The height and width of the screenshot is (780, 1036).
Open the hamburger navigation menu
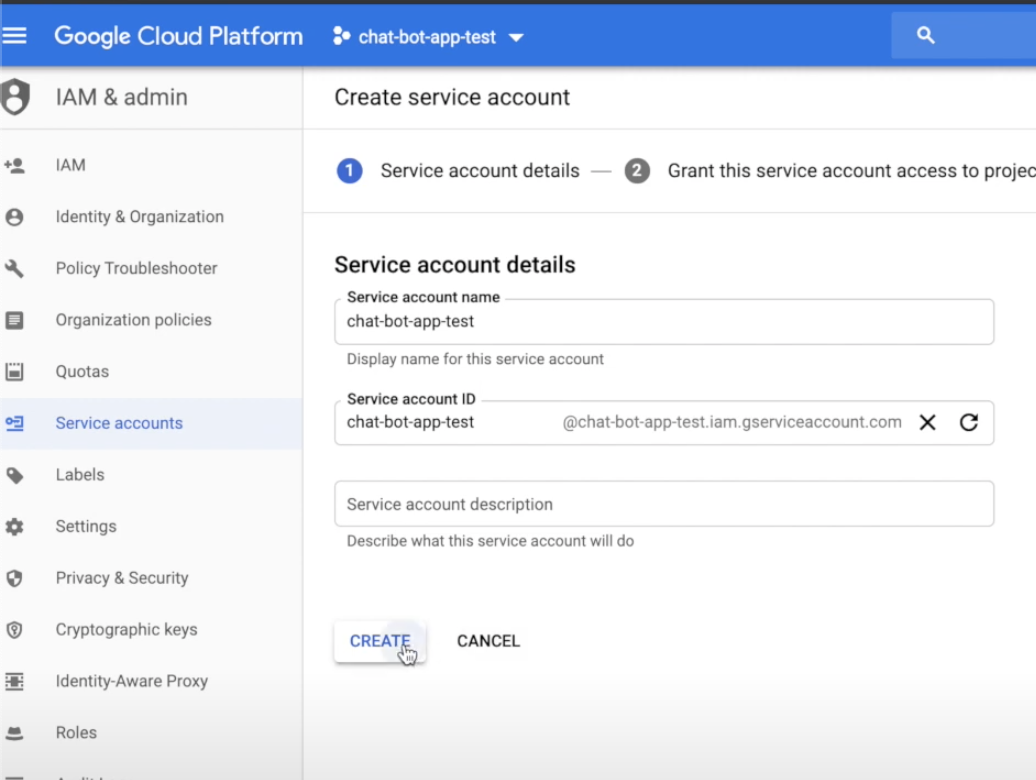15,36
